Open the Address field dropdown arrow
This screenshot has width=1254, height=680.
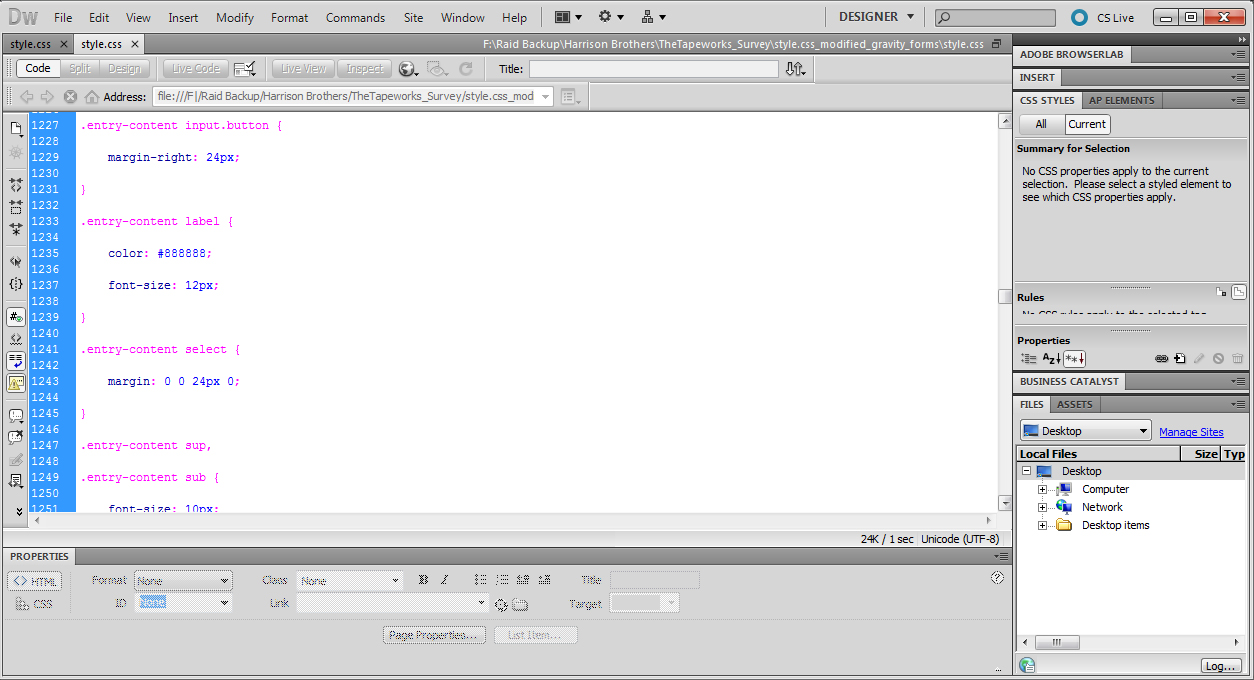(545, 97)
